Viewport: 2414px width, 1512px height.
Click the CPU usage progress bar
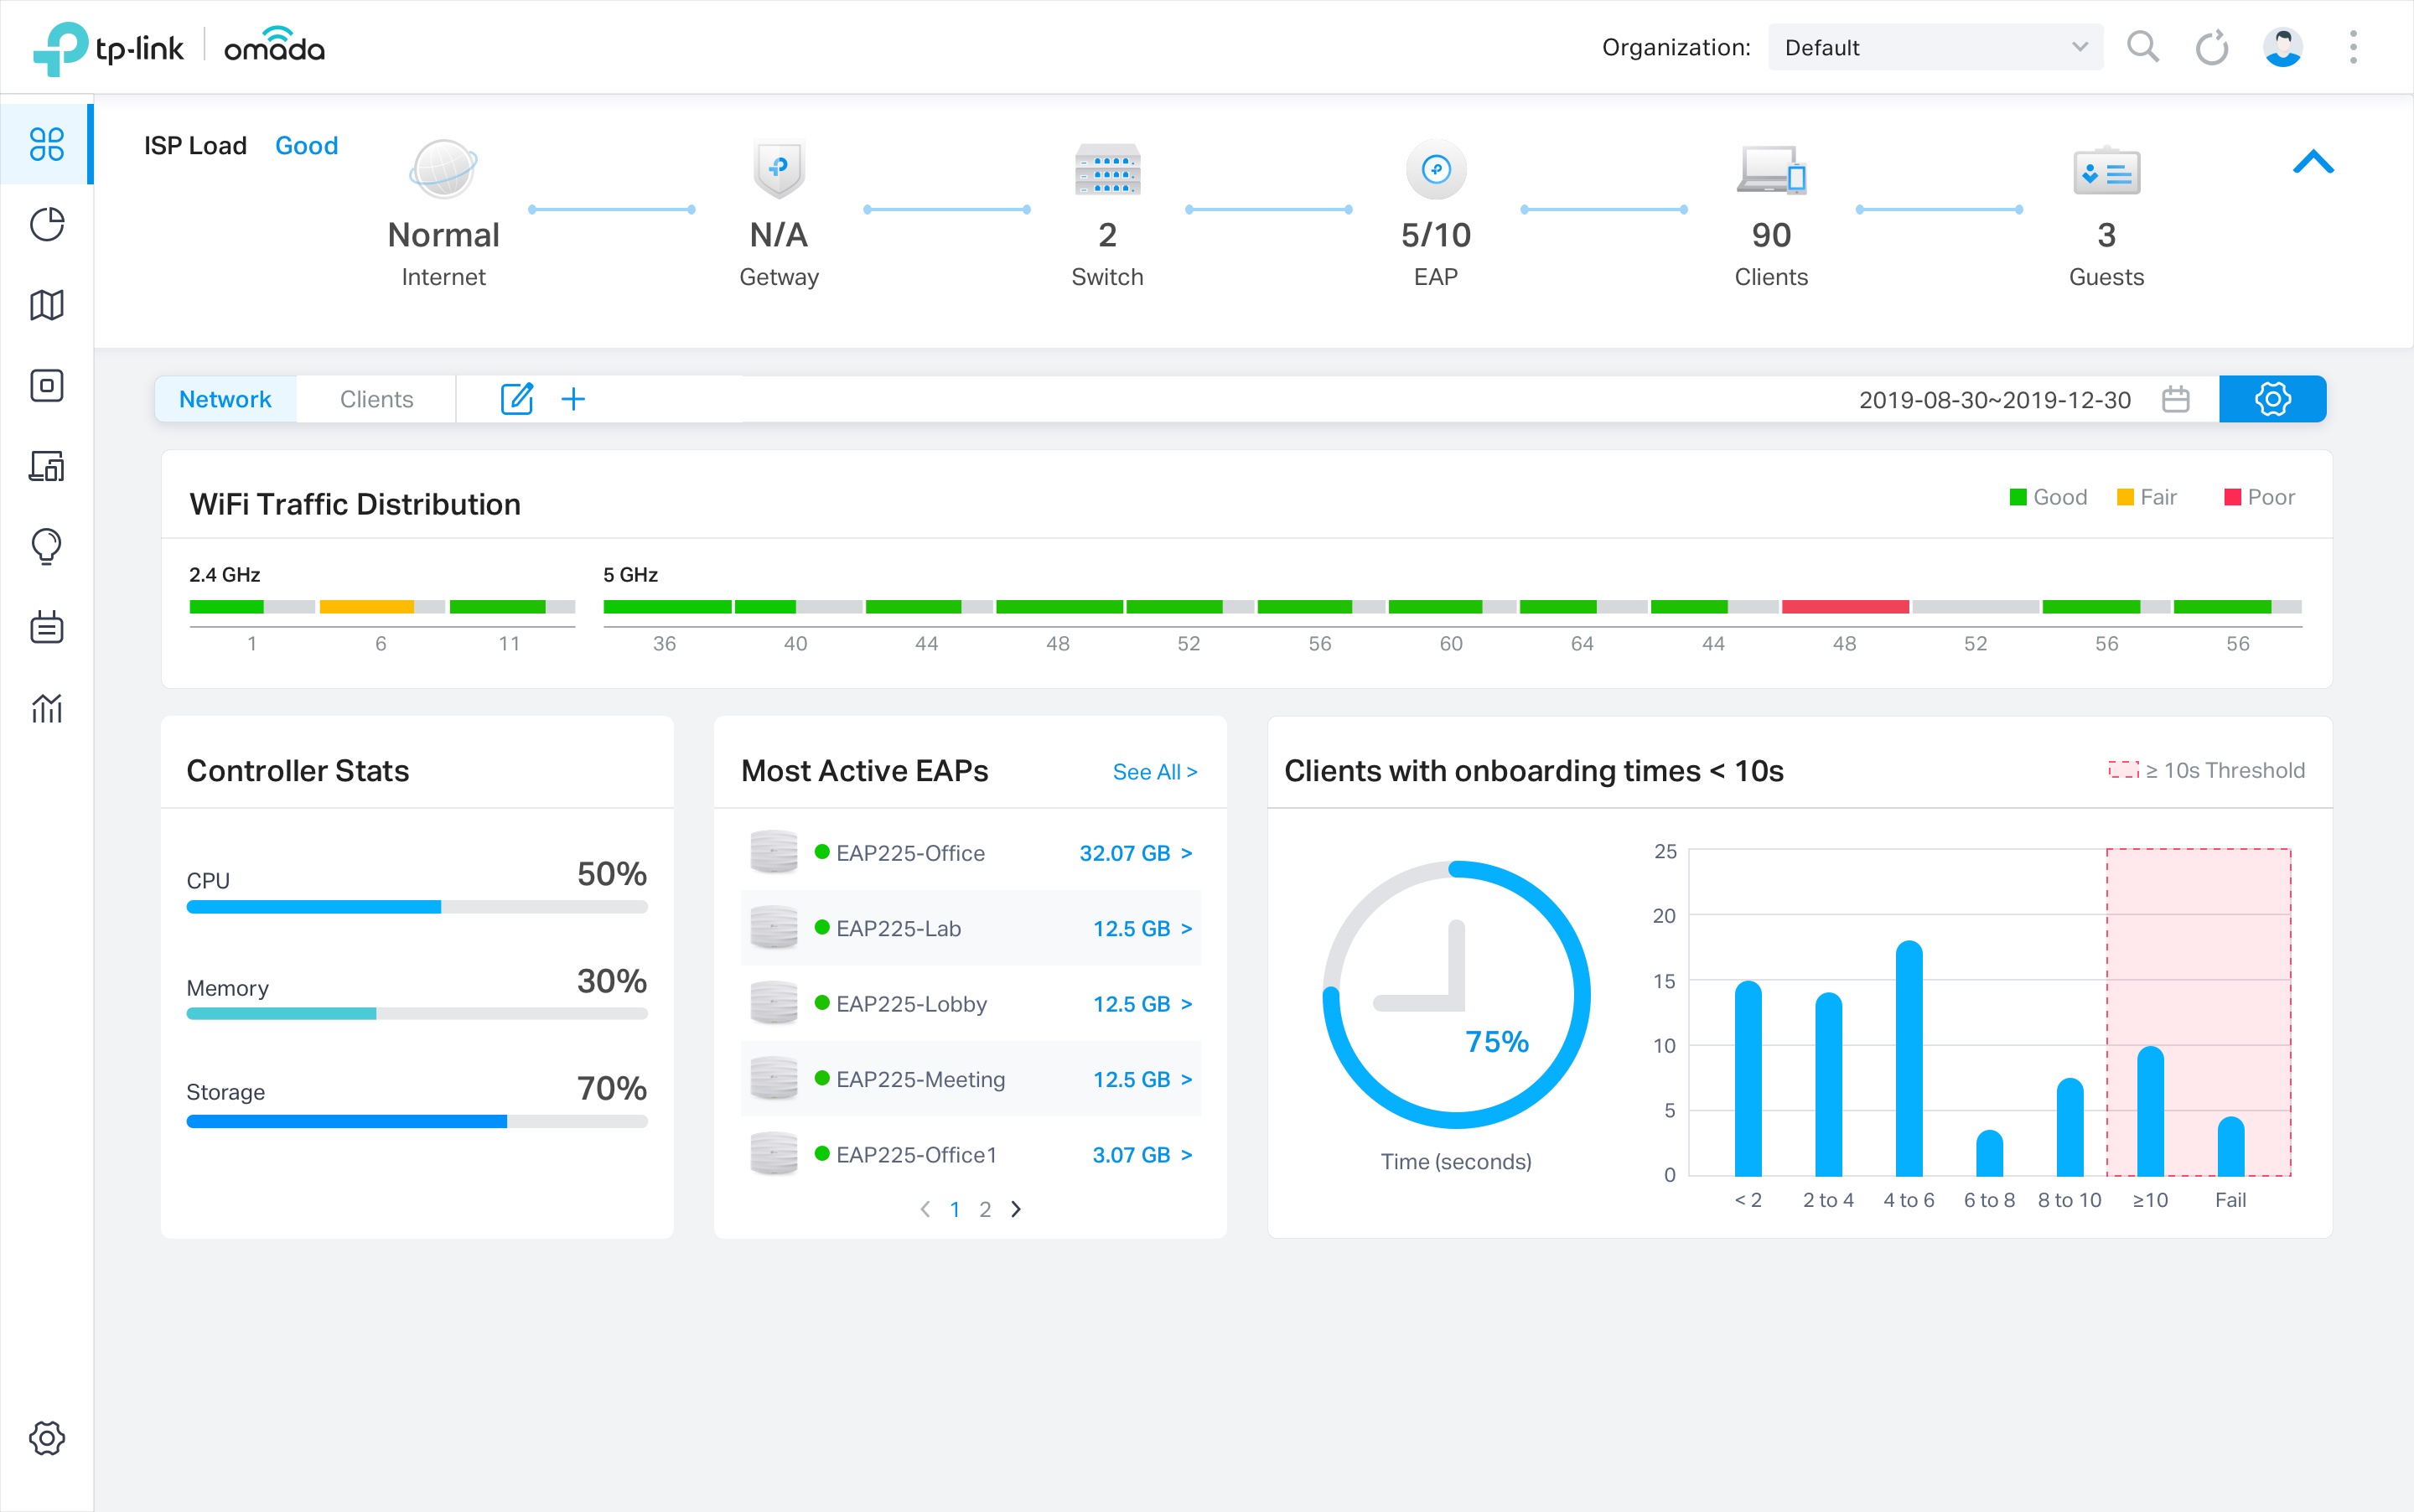click(417, 907)
